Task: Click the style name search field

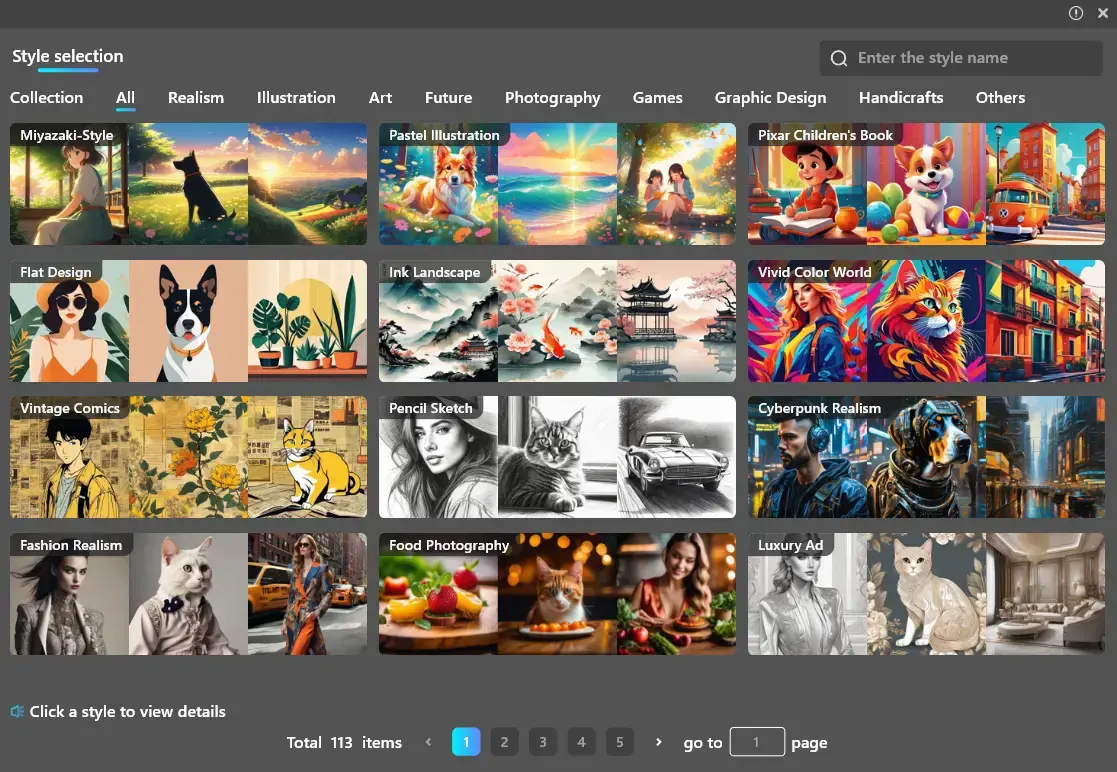Action: coord(970,58)
